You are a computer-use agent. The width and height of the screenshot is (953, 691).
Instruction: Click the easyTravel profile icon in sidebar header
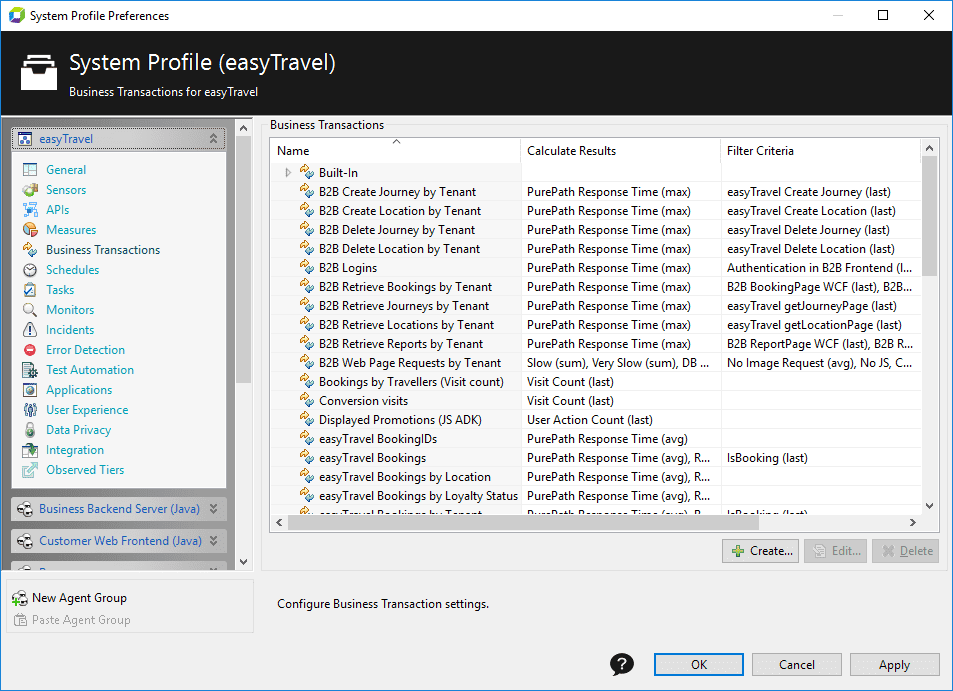(x=25, y=139)
